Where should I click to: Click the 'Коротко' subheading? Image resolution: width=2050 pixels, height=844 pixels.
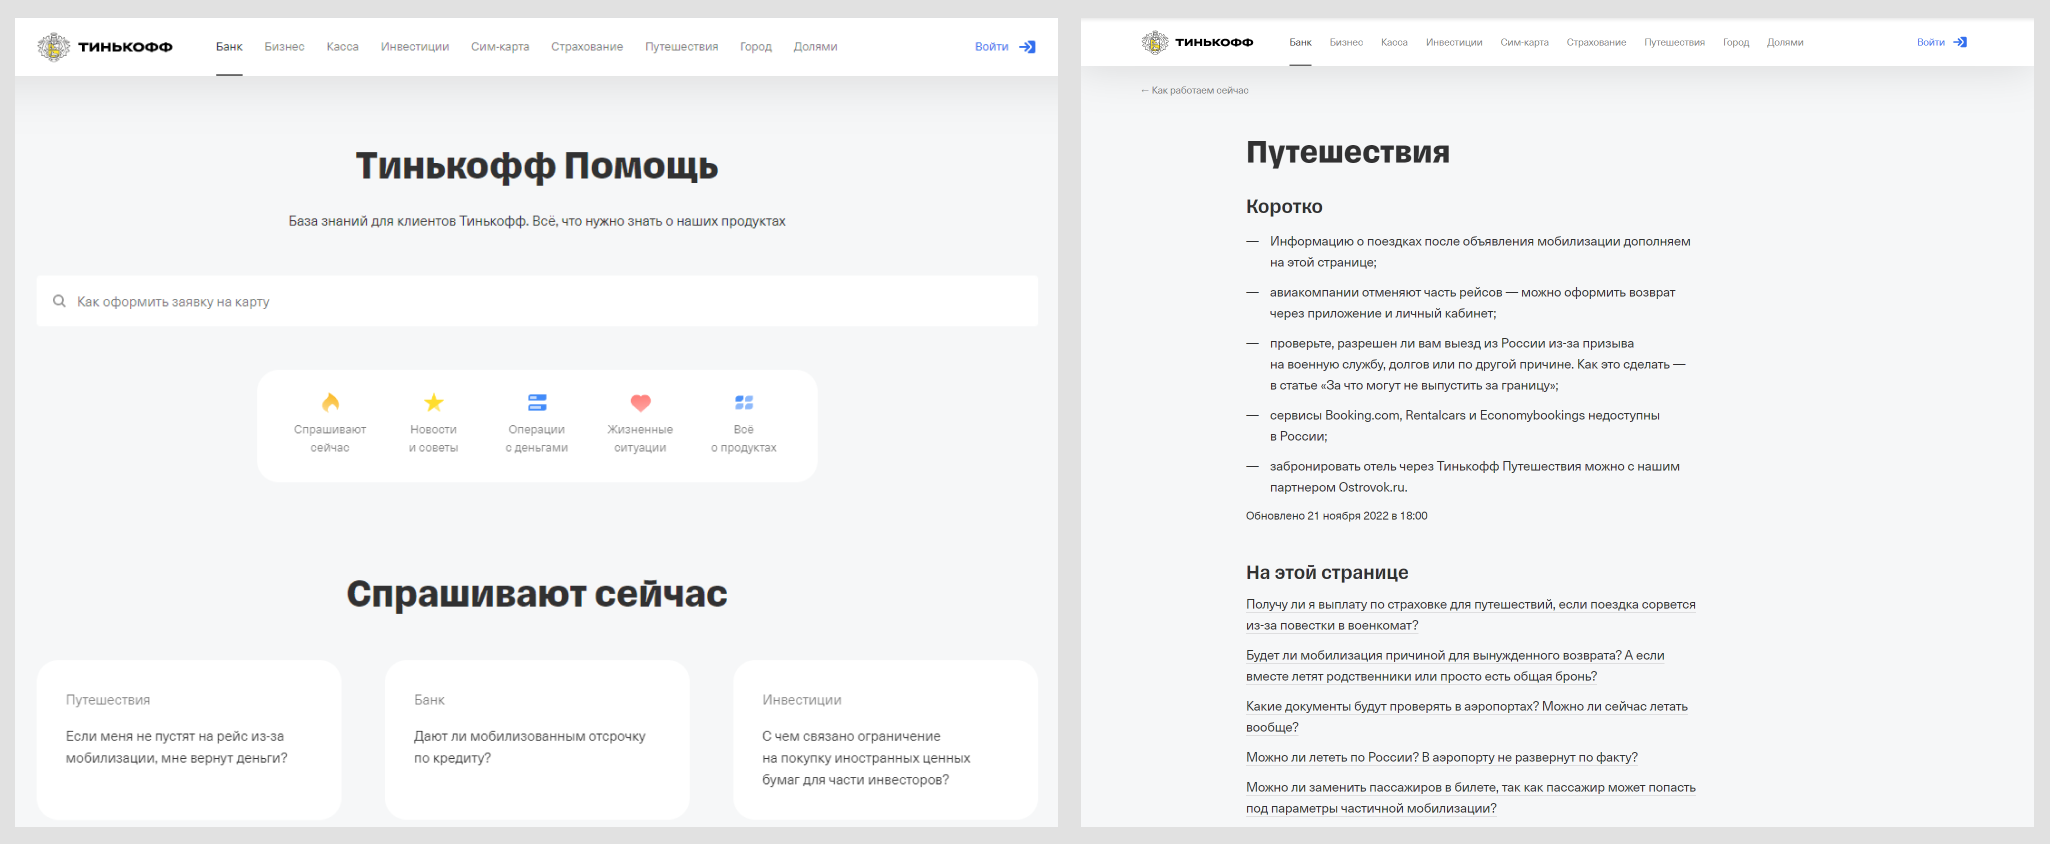coord(1284,207)
